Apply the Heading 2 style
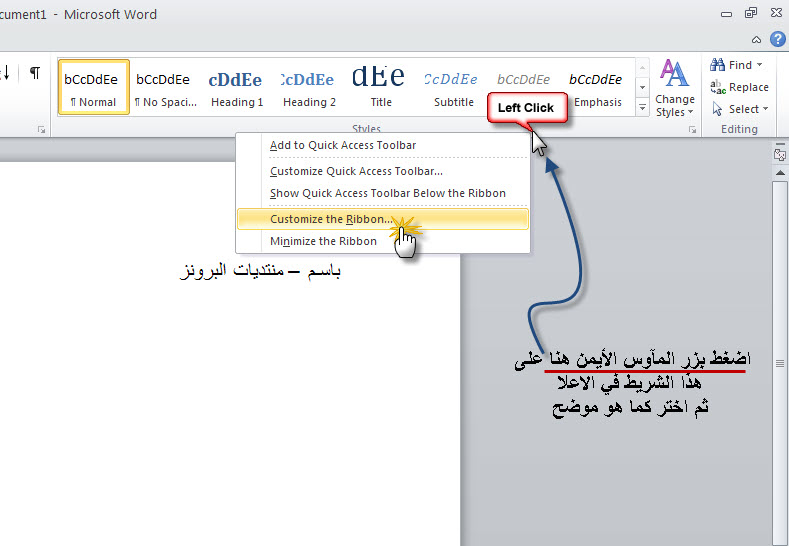 pos(309,87)
